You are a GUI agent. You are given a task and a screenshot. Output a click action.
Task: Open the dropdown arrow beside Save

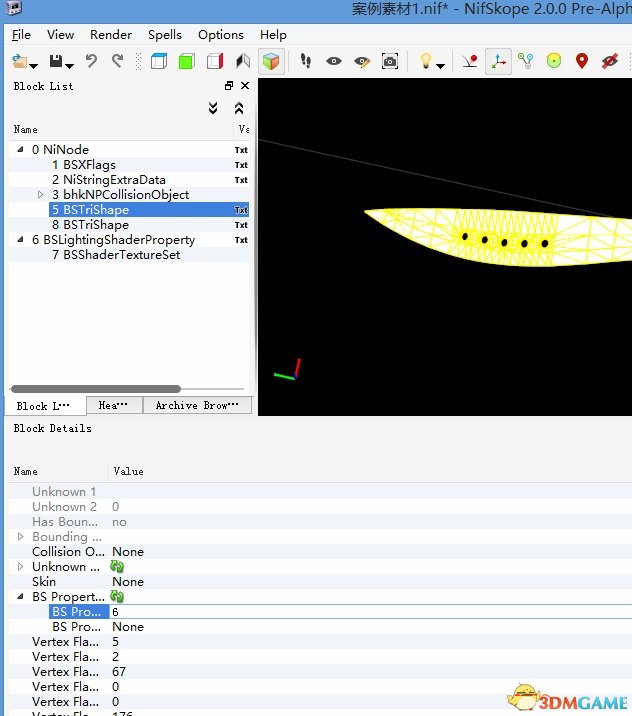[69, 66]
